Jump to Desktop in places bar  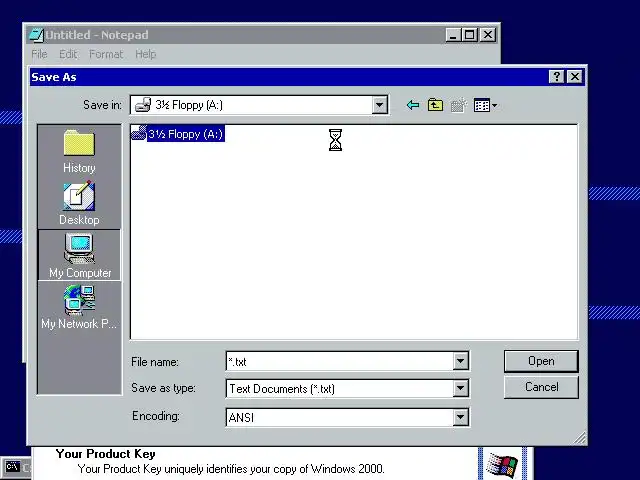click(x=79, y=203)
